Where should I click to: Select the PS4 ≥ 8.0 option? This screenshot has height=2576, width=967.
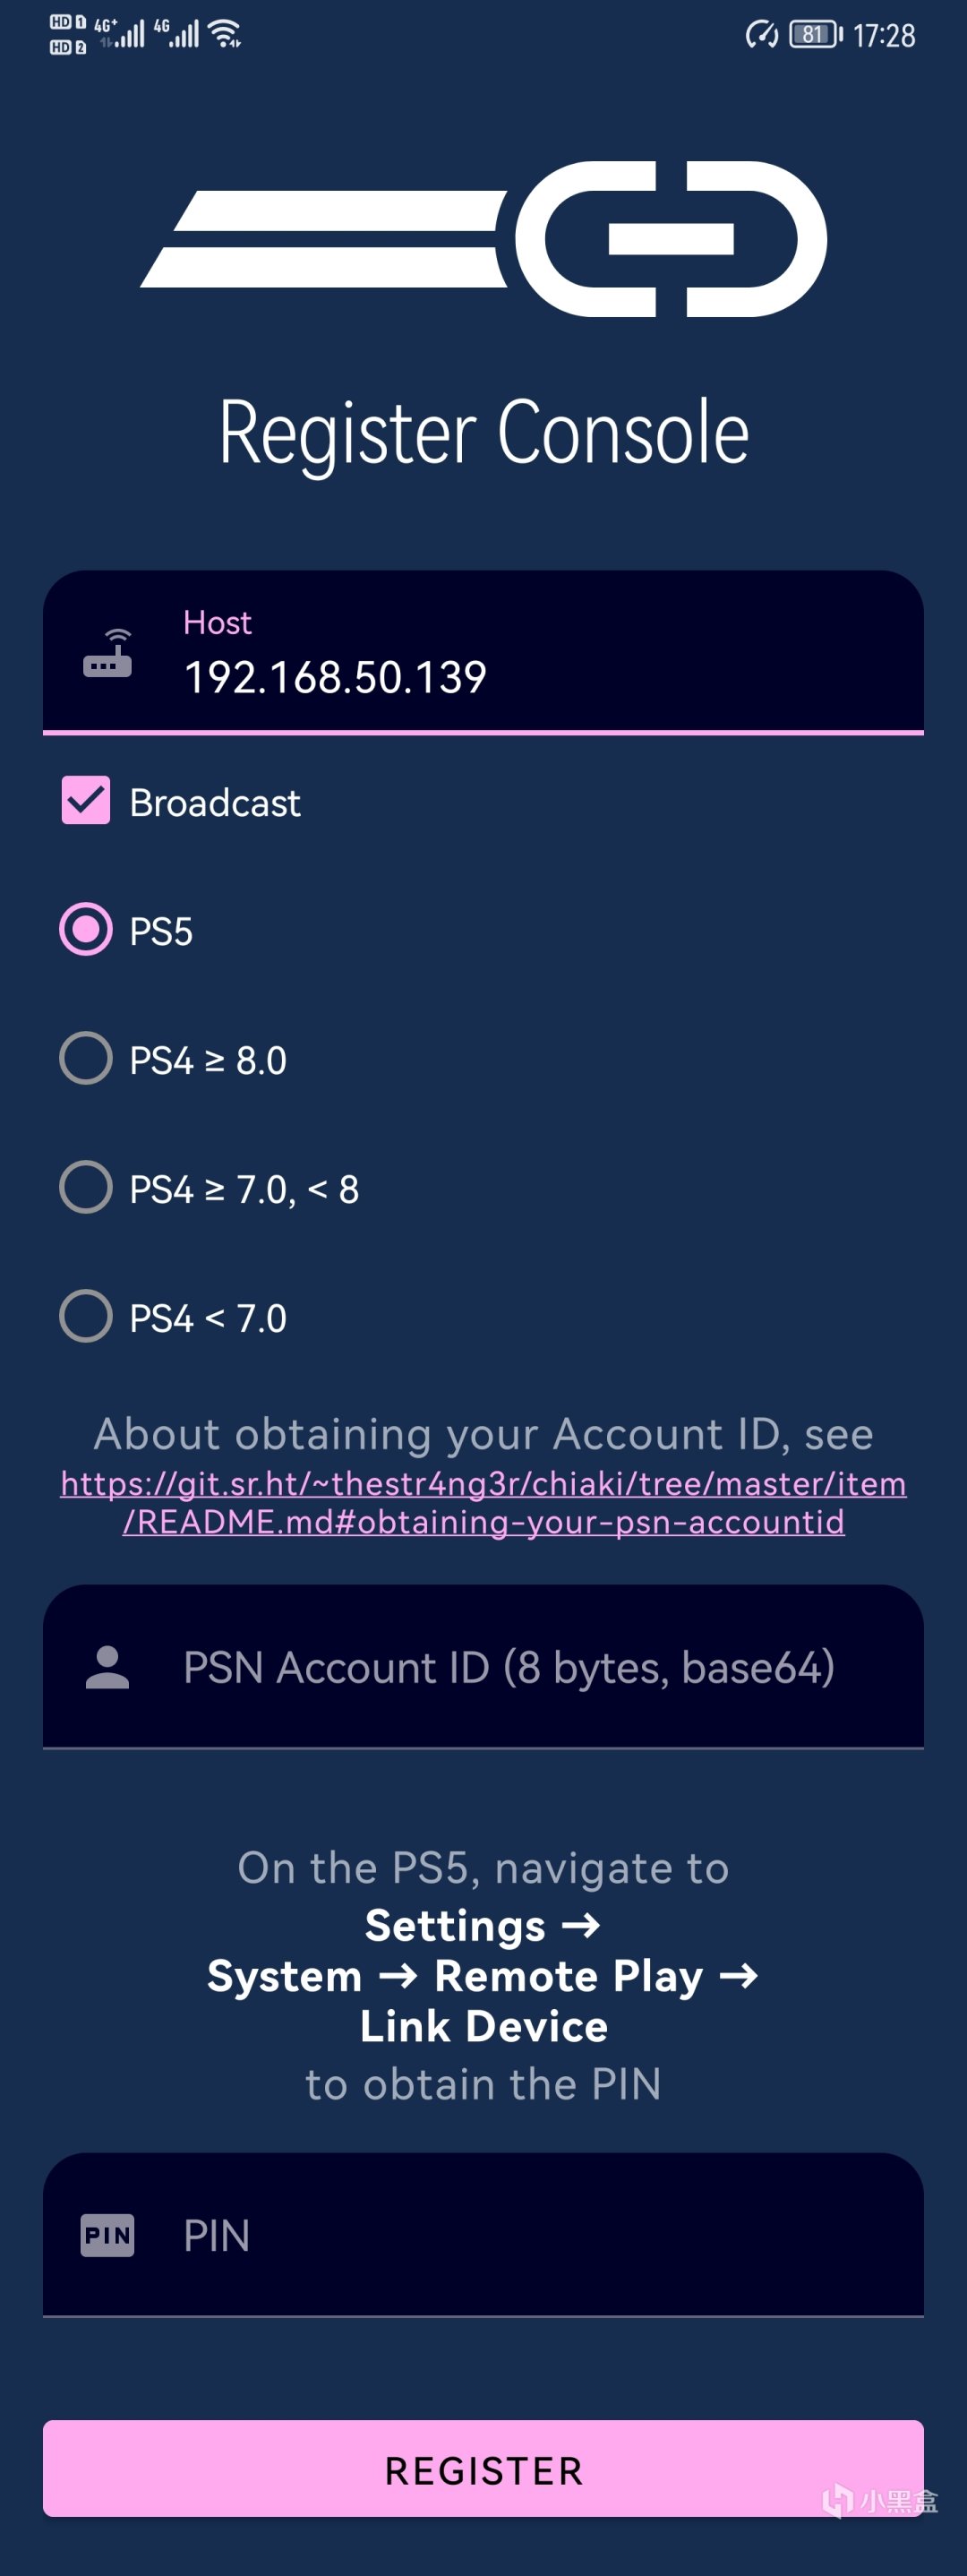click(x=86, y=1059)
